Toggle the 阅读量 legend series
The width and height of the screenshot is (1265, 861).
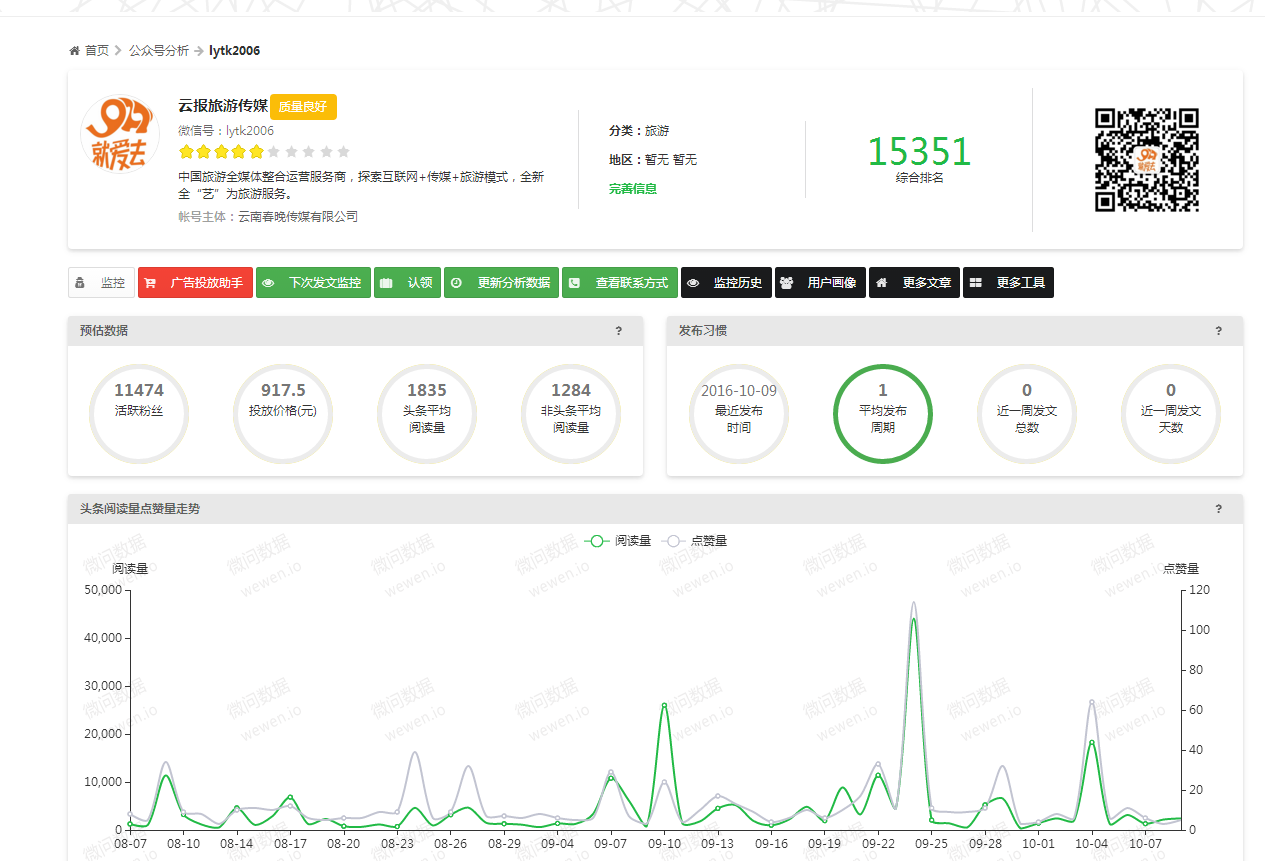(x=618, y=541)
